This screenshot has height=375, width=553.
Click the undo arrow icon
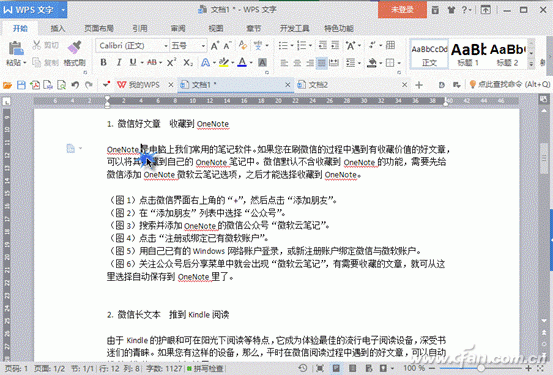[75, 85]
